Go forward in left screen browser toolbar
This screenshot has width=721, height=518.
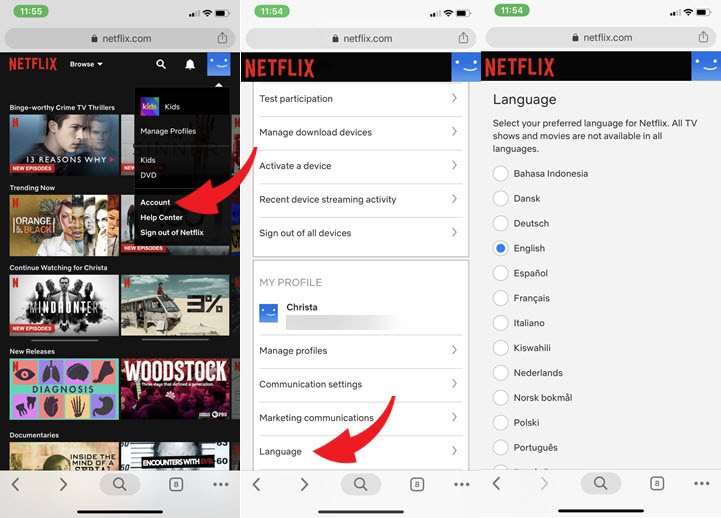click(x=63, y=484)
